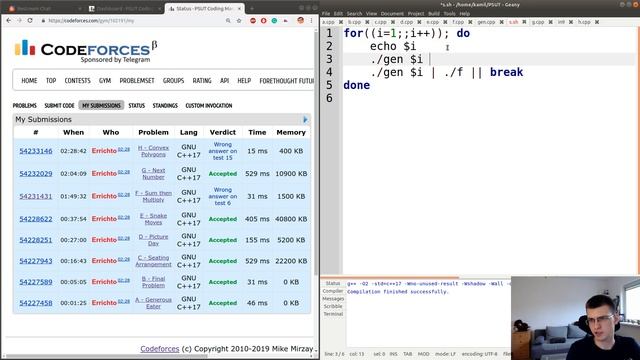Open the GYM nav link
The height and width of the screenshot is (360, 640).
[105, 81]
